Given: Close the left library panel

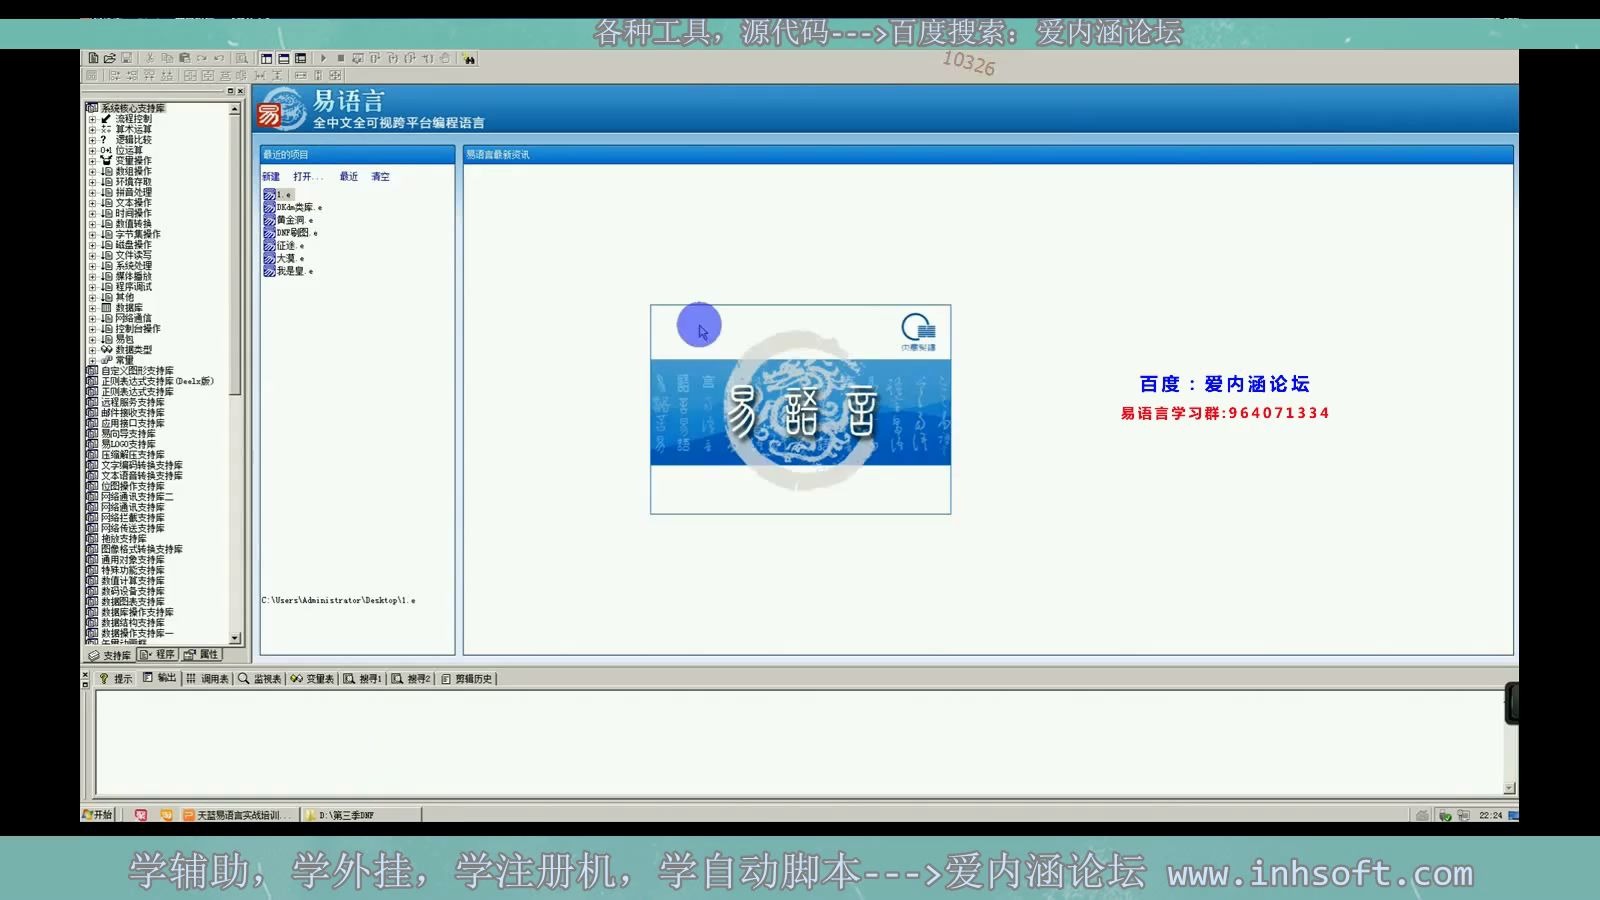Looking at the screenshot, I should pyautogui.click(x=240, y=91).
